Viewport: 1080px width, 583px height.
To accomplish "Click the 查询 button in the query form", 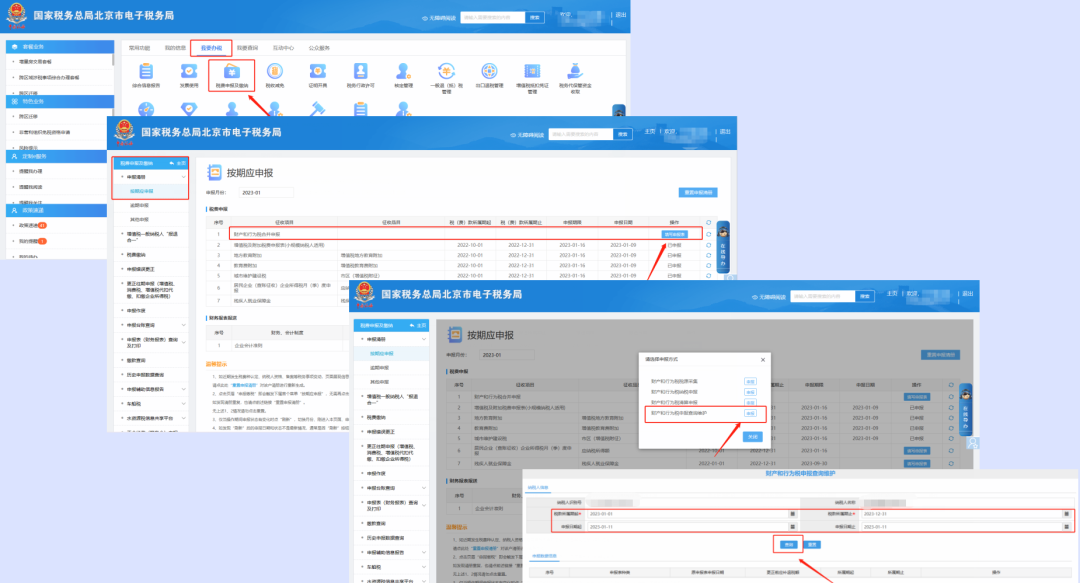I will point(789,544).
